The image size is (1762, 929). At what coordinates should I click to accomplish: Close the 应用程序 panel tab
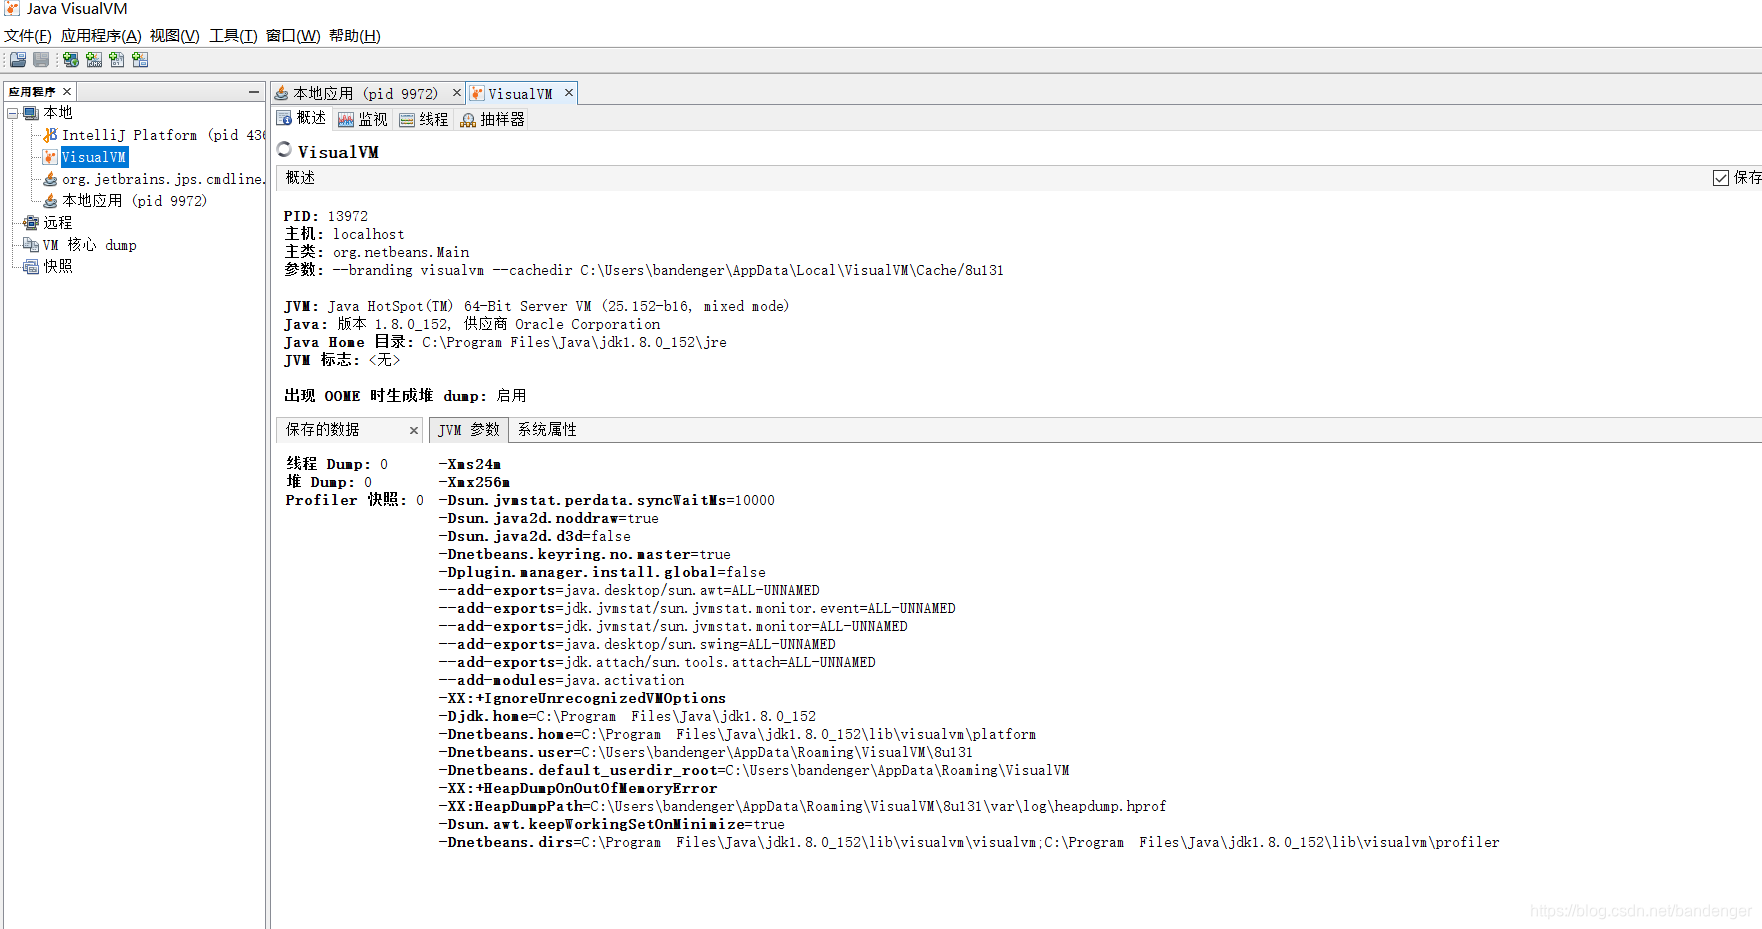[67, 92]
